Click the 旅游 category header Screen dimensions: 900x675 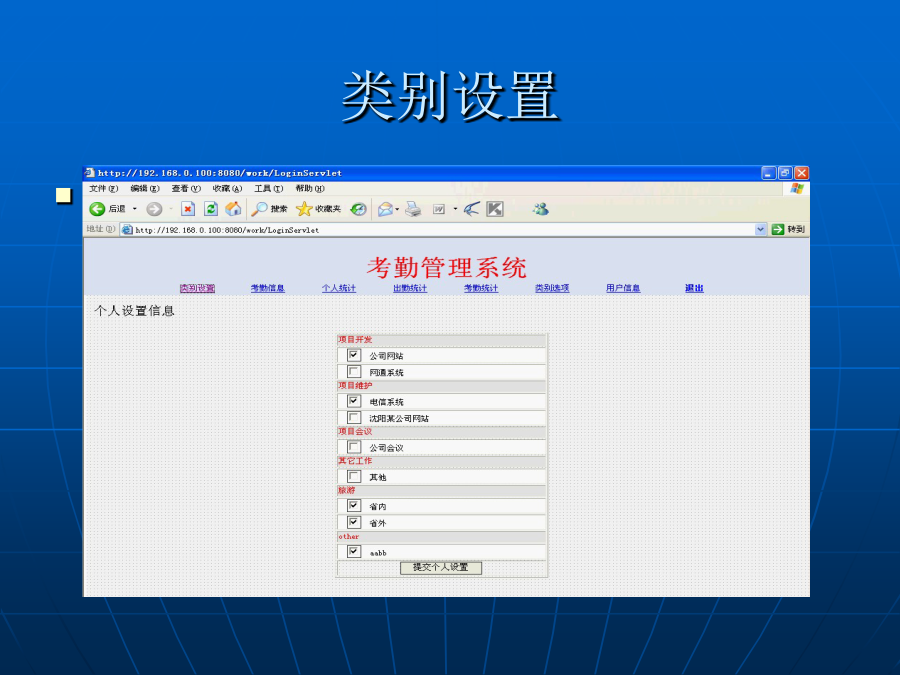pos(347,490)
